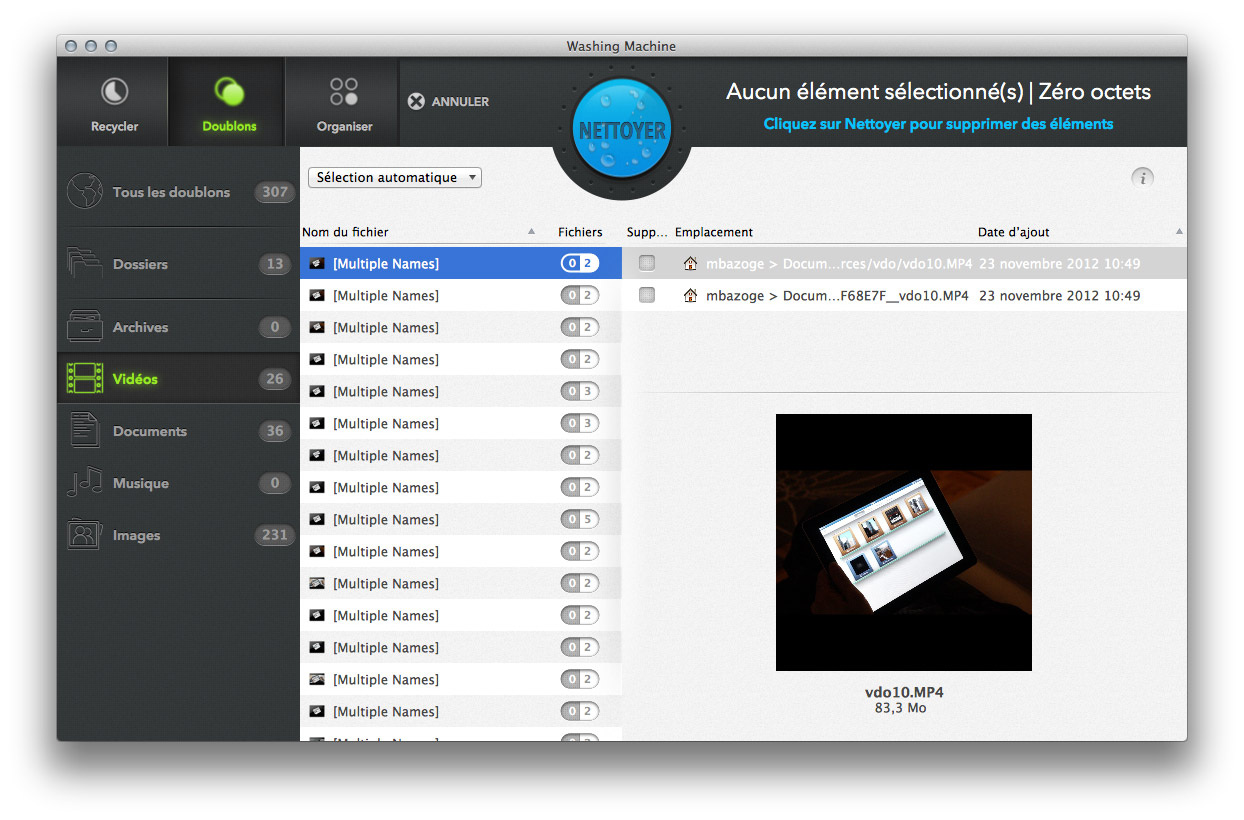Click the home icon beside rces/vdo/vdo10.MP4 path
The height and width of the screenshot is (820, 1244).
coord(690,264)
